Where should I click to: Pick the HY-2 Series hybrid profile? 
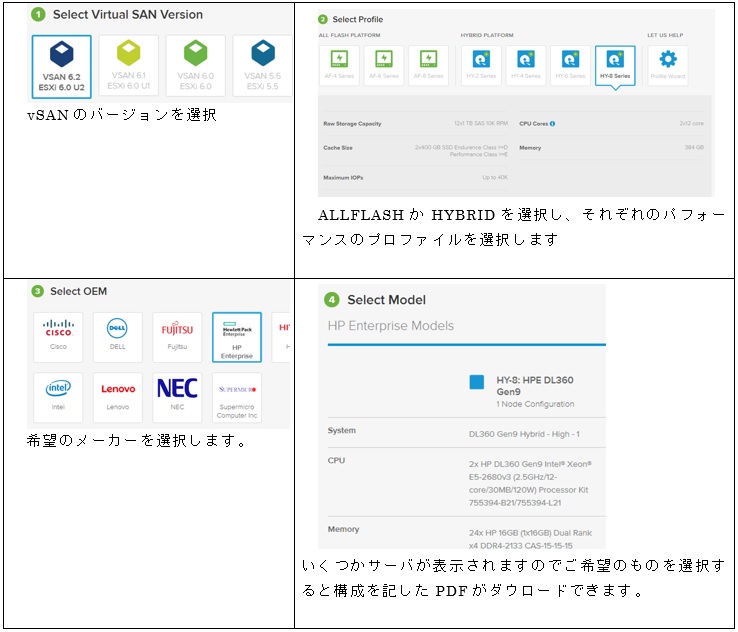click(481, 65)
